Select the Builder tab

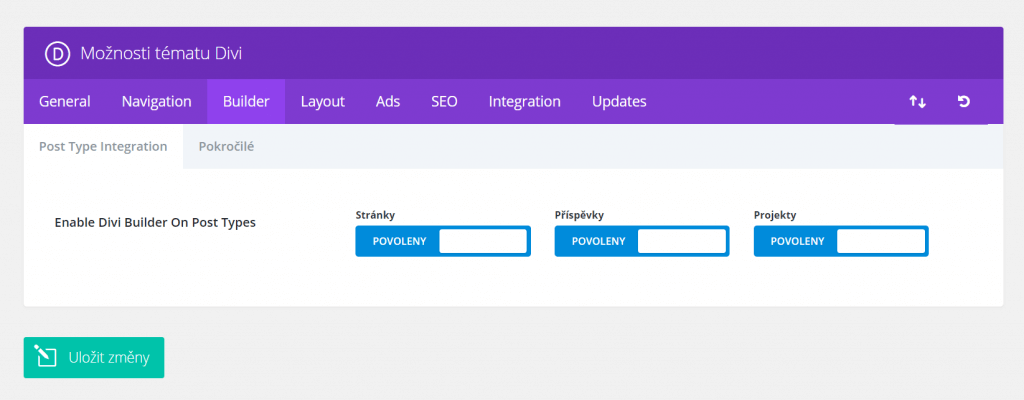click(246, 101)
